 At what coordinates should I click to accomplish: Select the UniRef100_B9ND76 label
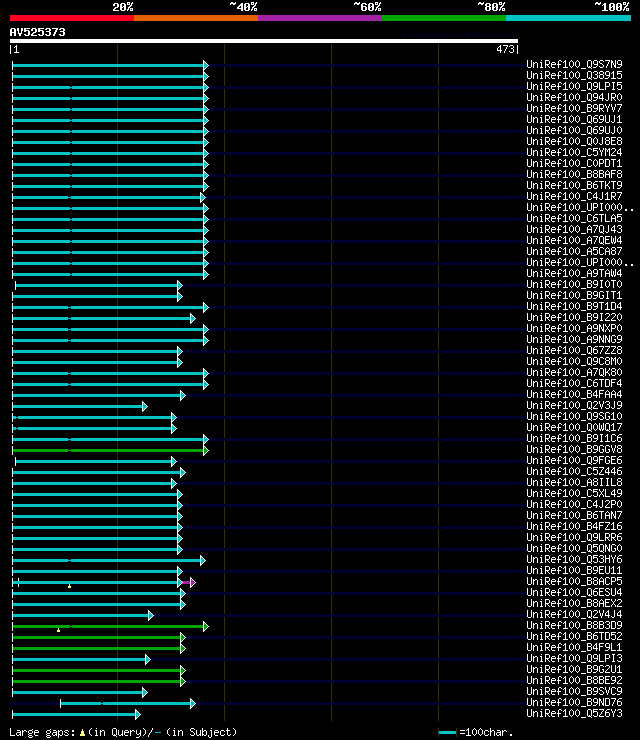[x=574, y=703]
